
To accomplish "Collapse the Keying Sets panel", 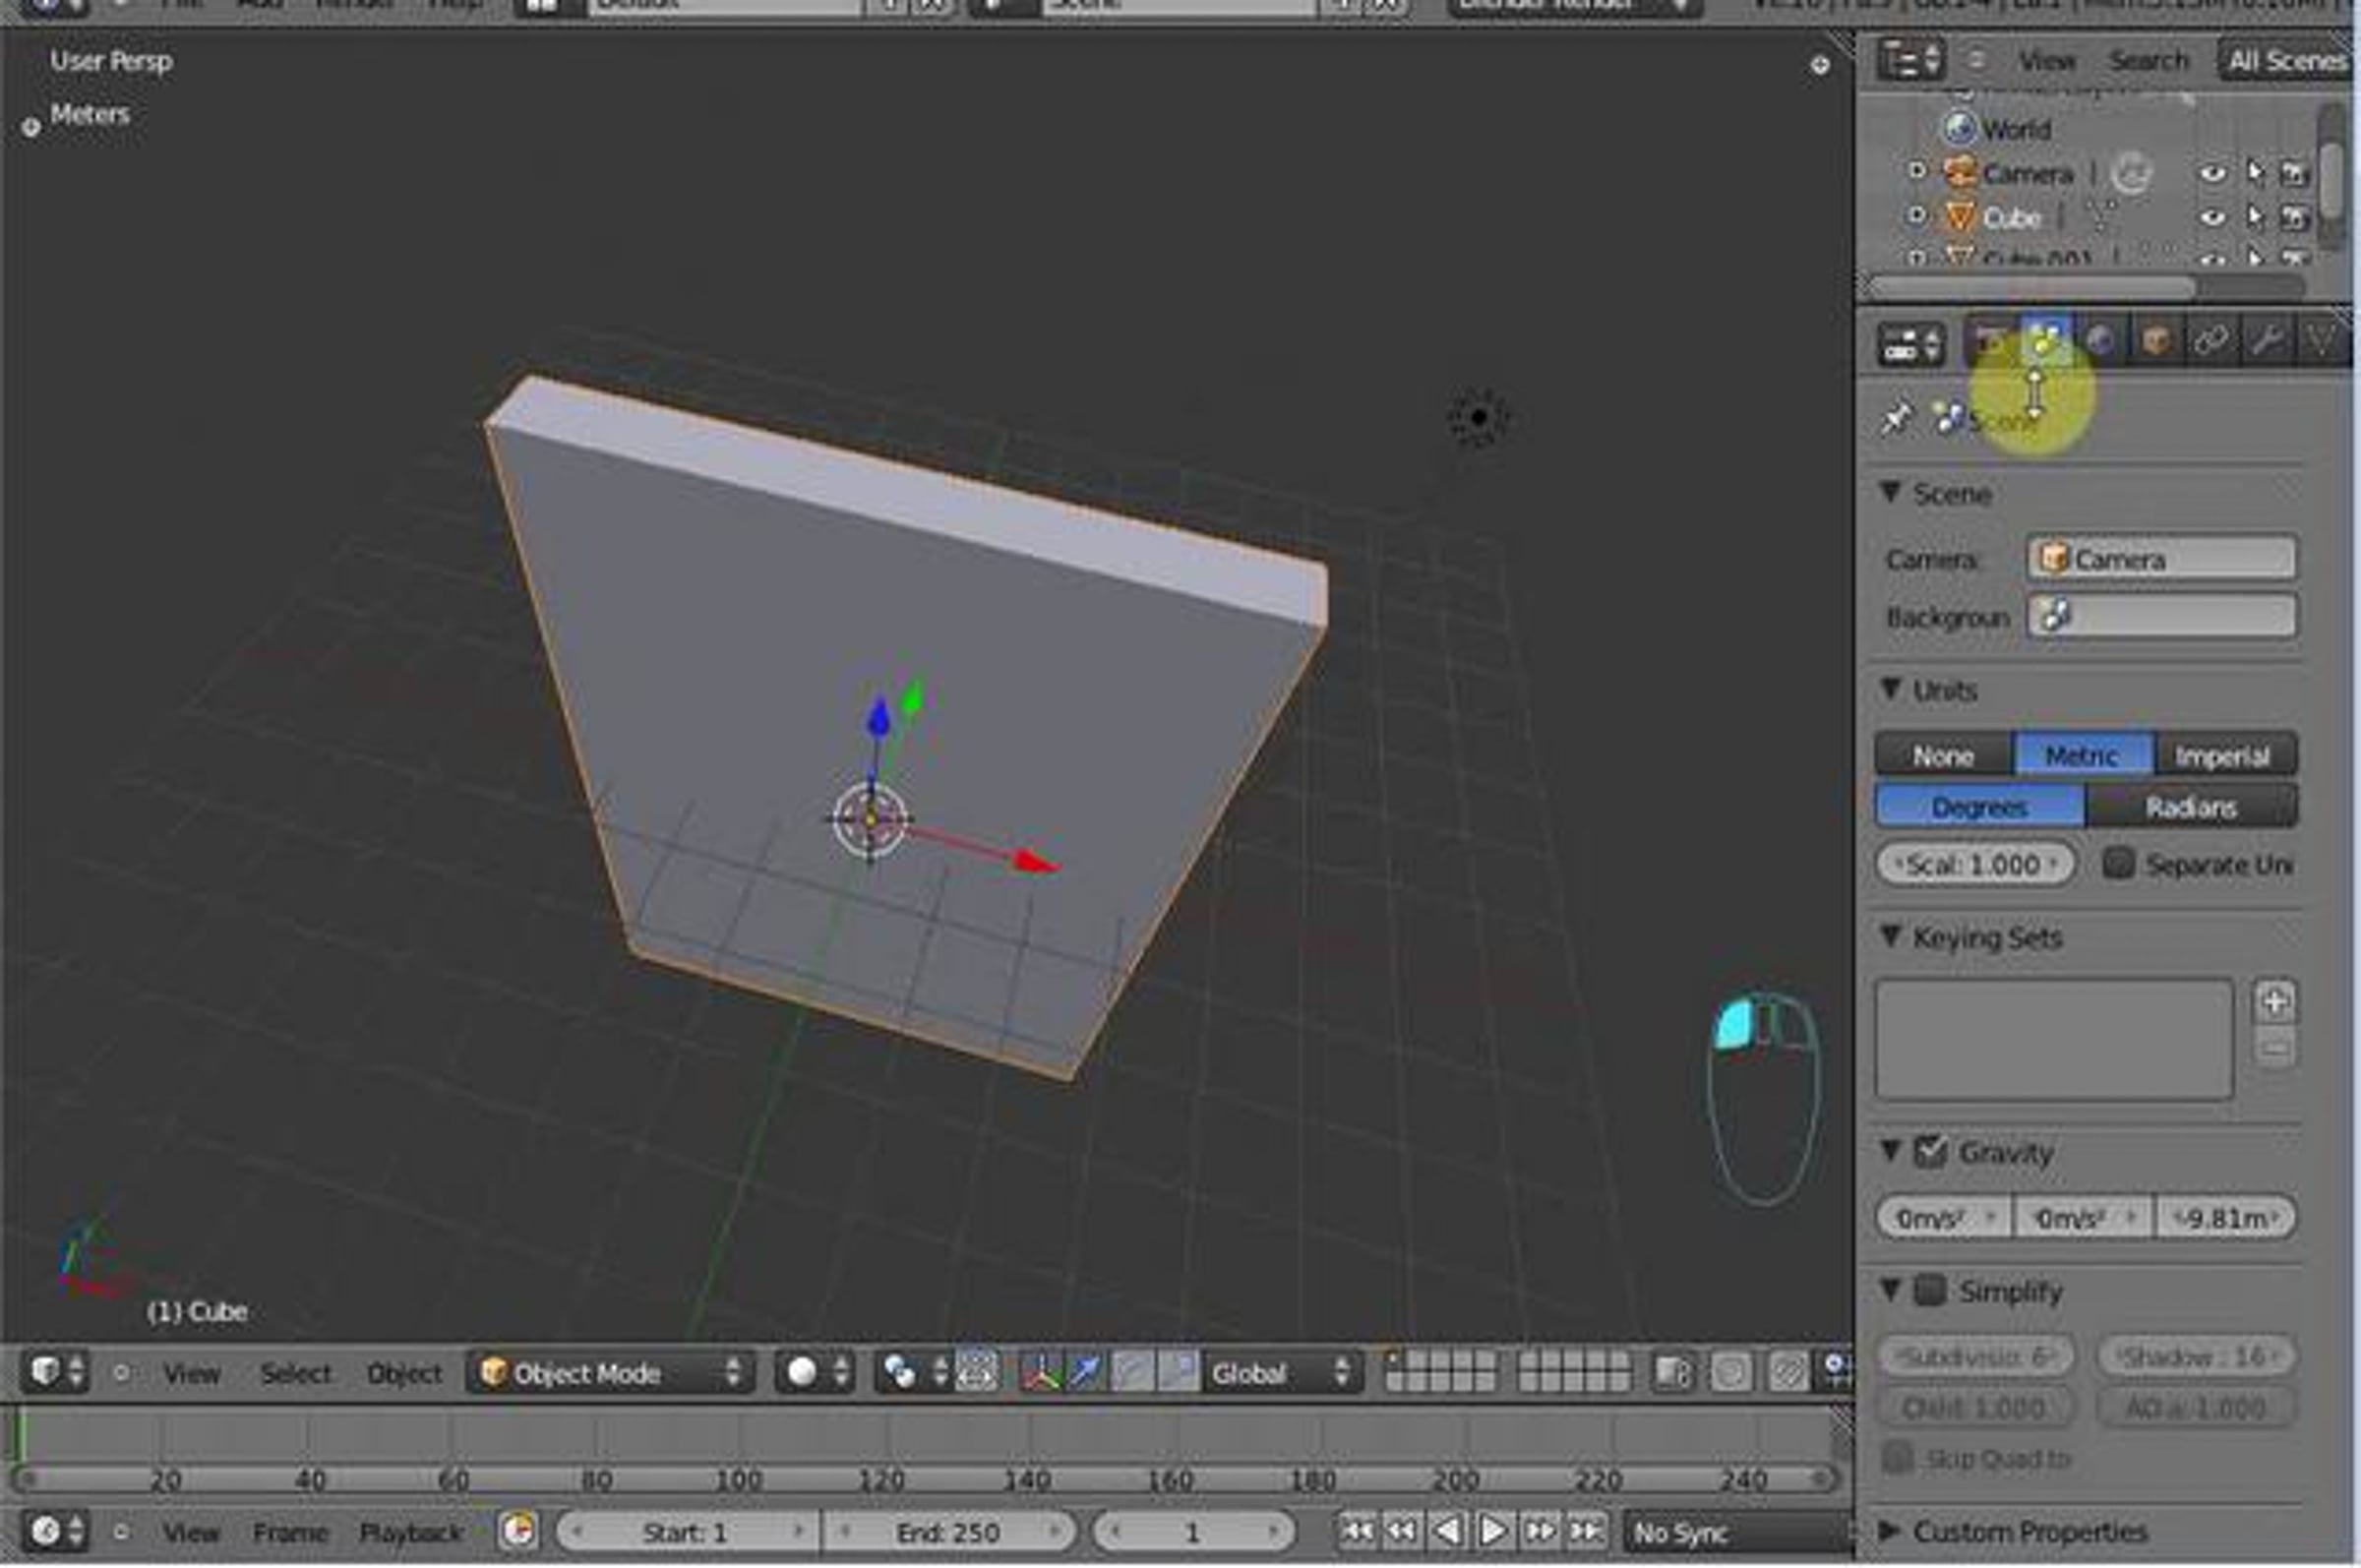I will click(x=1890, y=936).
